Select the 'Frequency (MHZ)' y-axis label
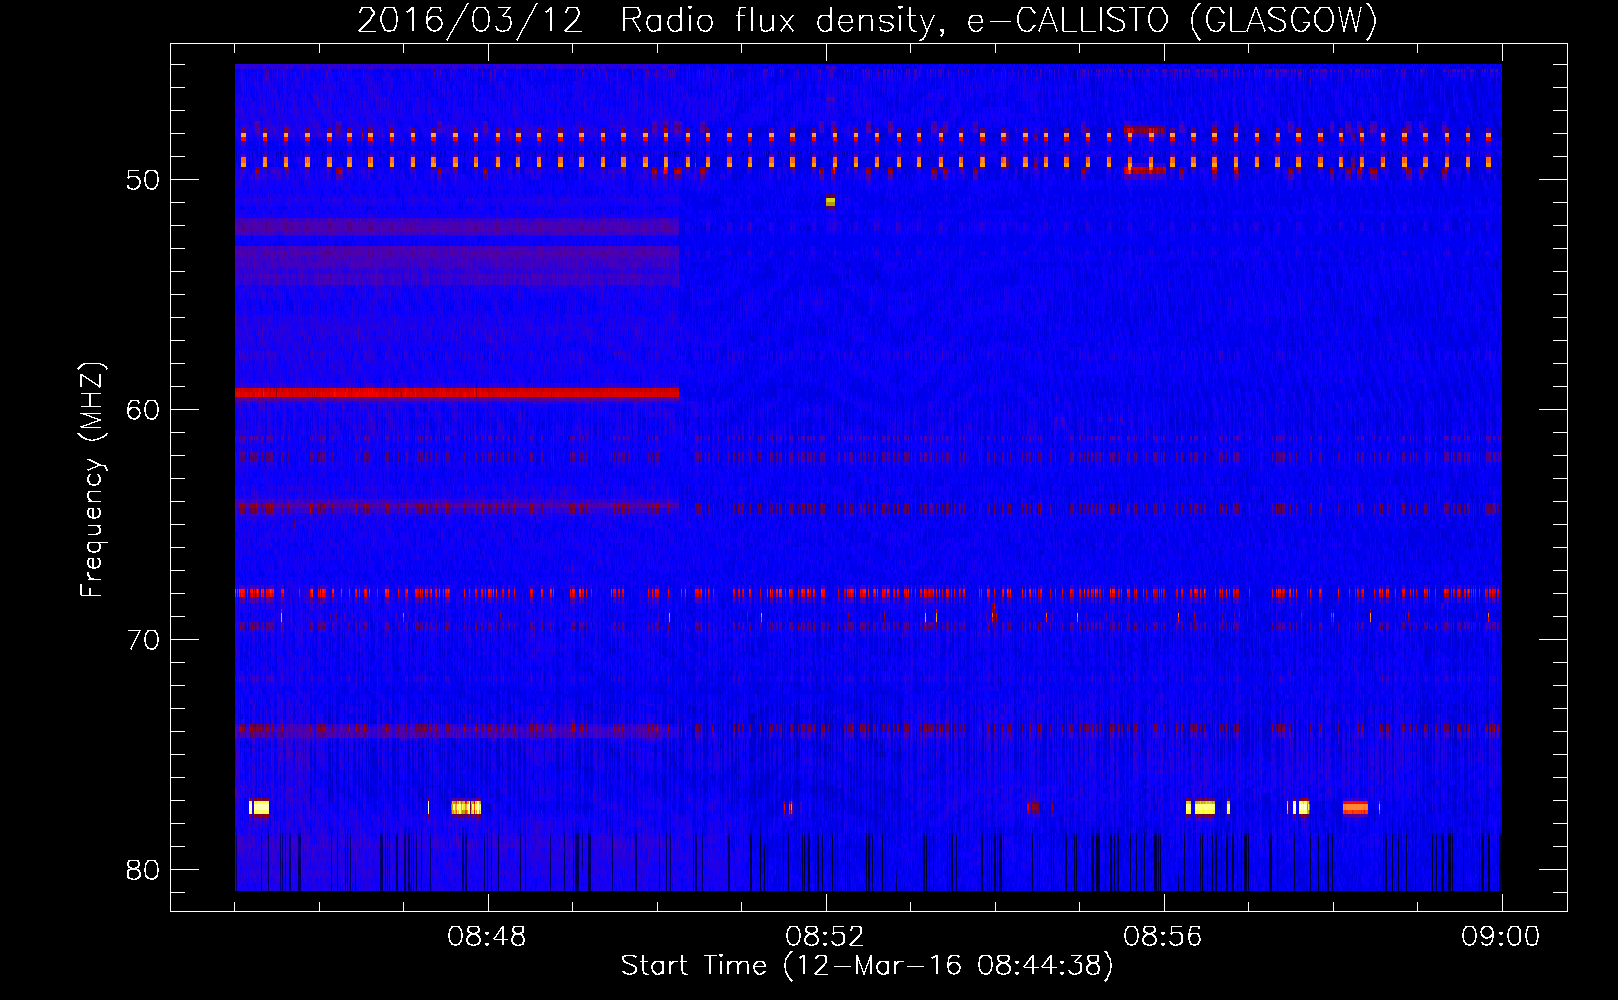 (x=92, y=479)
